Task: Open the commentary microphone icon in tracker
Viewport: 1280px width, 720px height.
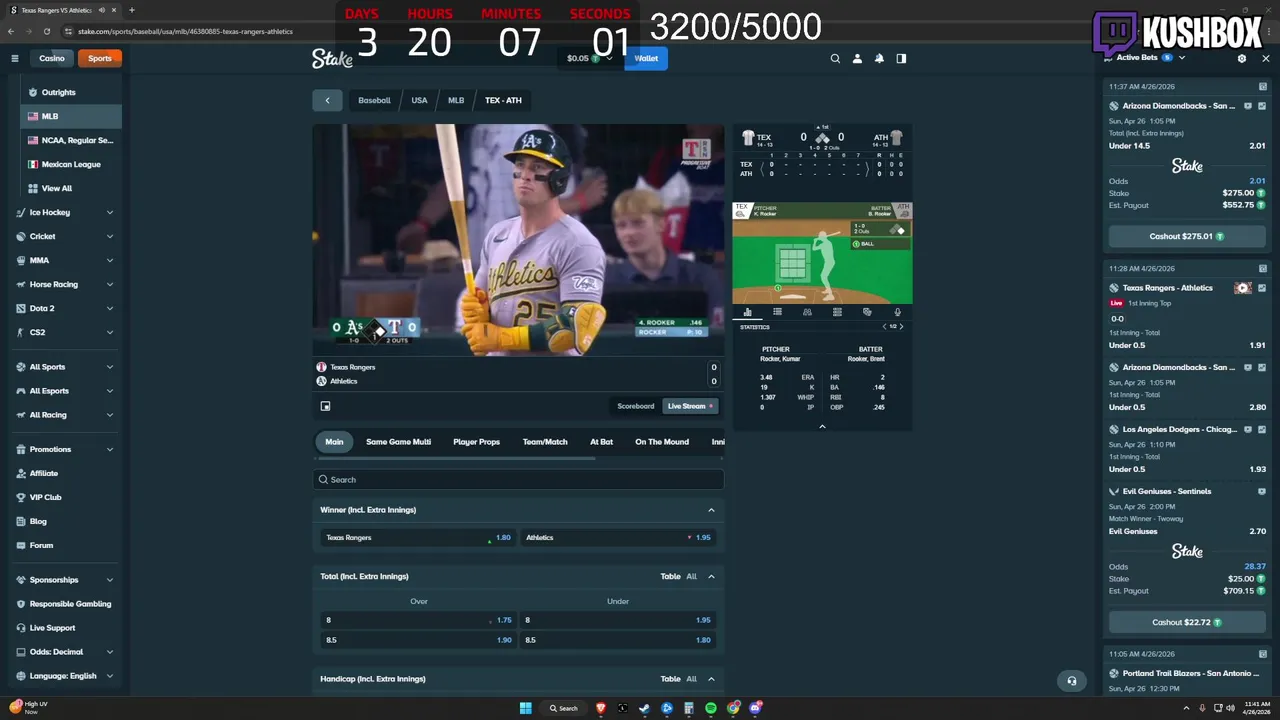Action: tap(897, 312)
